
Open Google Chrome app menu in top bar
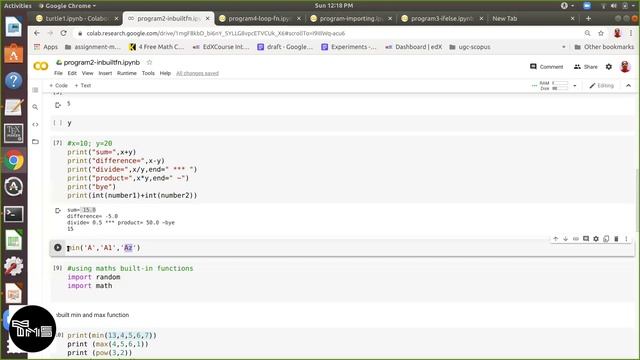tap(67, 6)
